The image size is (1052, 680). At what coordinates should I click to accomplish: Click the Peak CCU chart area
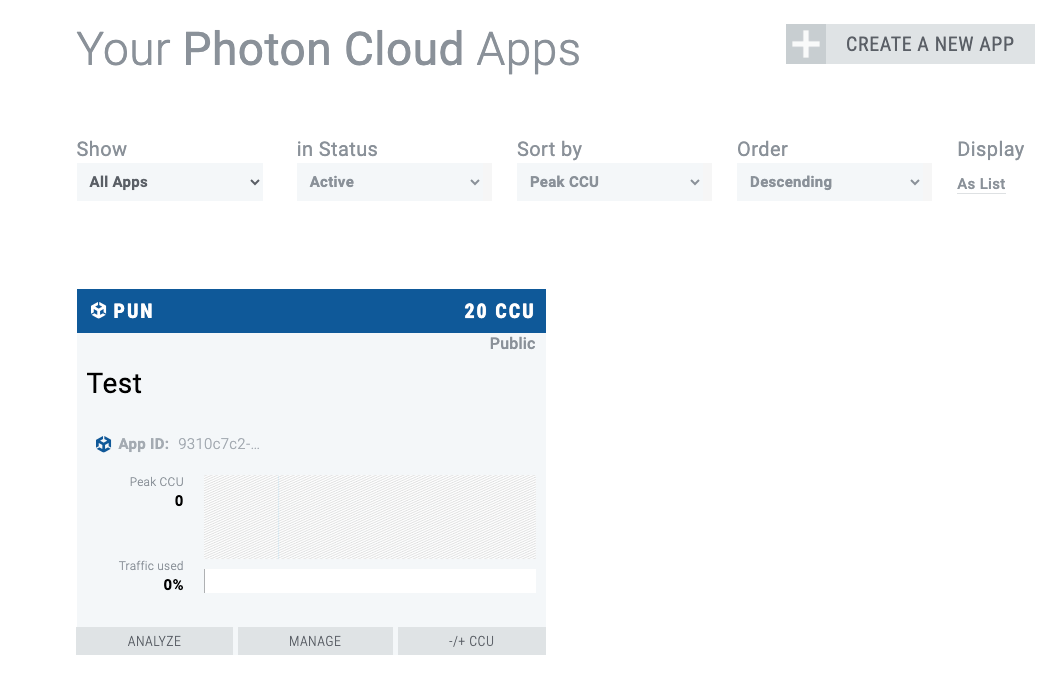coord(370,516)
